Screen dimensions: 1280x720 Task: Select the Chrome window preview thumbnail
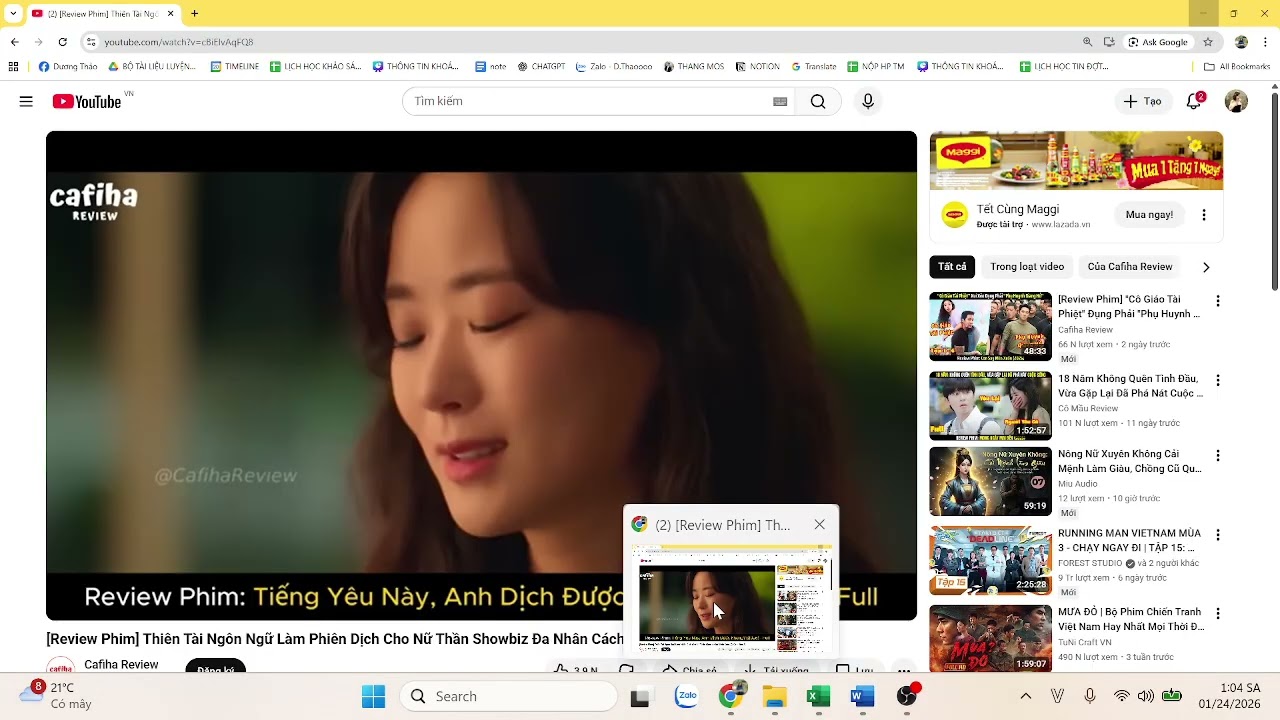tap(730, 597)
